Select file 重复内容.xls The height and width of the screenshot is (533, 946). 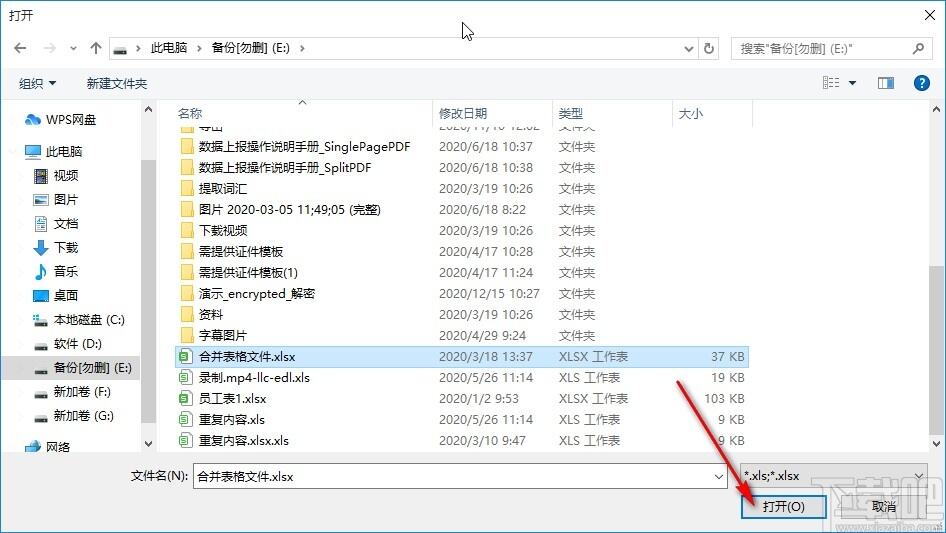coord(232,420)
